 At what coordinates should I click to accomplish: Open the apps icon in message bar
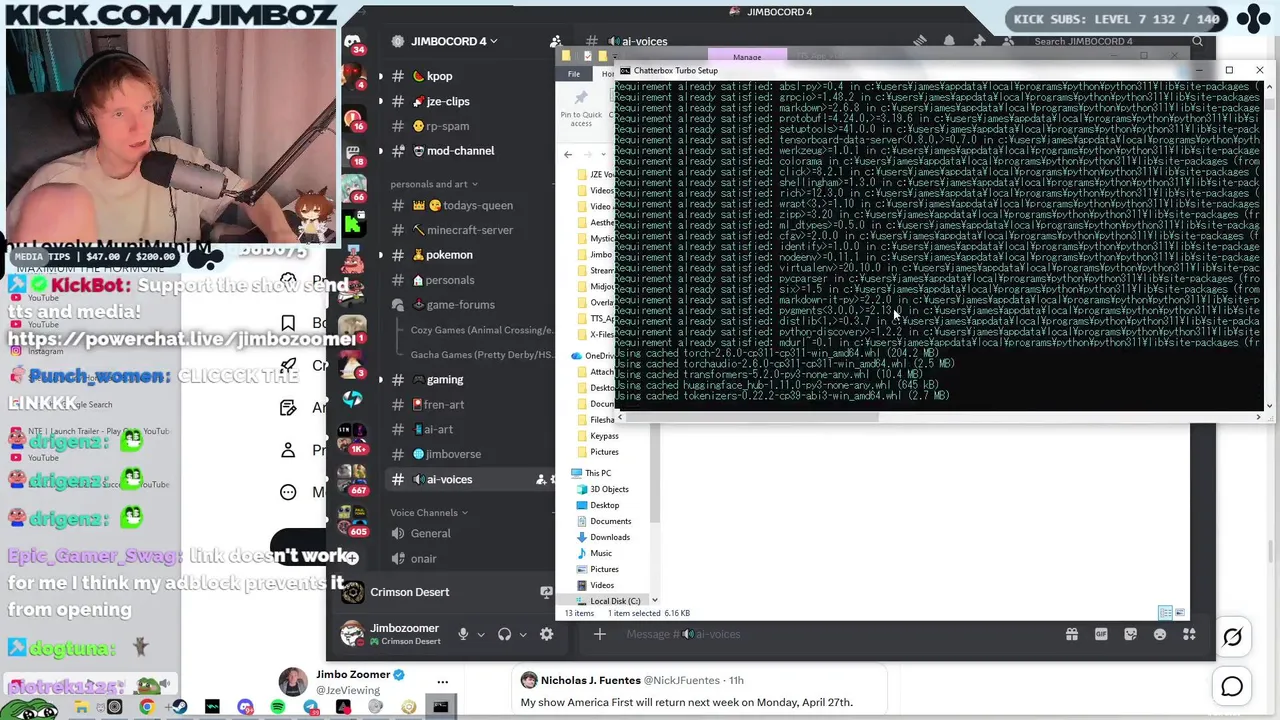pyautogui.click(x=1189, y=634)
